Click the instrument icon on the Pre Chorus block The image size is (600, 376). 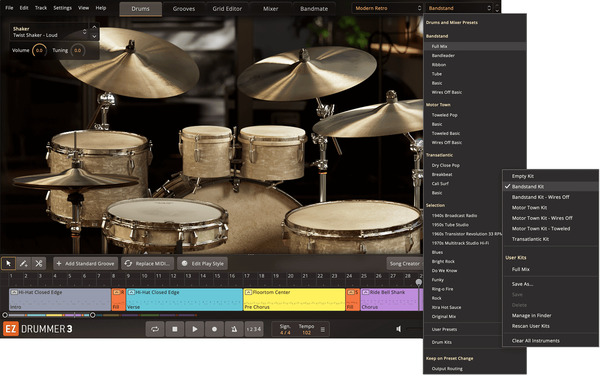[x=248, y=292]
